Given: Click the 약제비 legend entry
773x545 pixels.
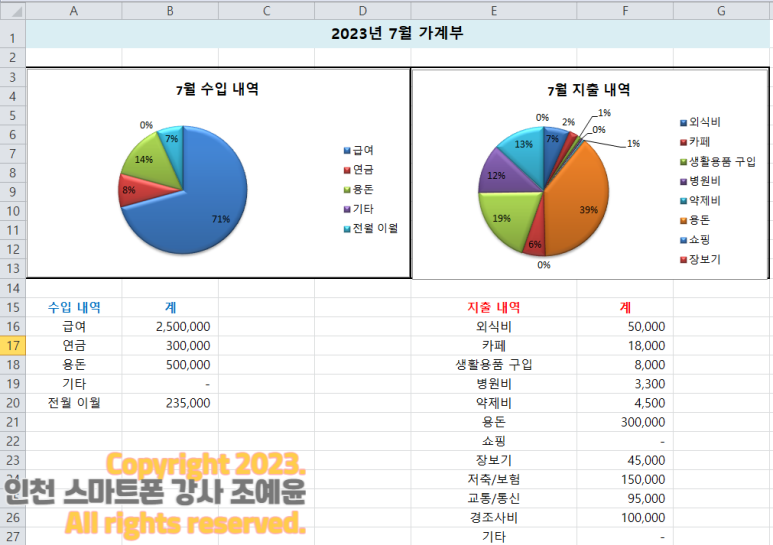Looking at the screenshot, I should click(x=701, y=201).
